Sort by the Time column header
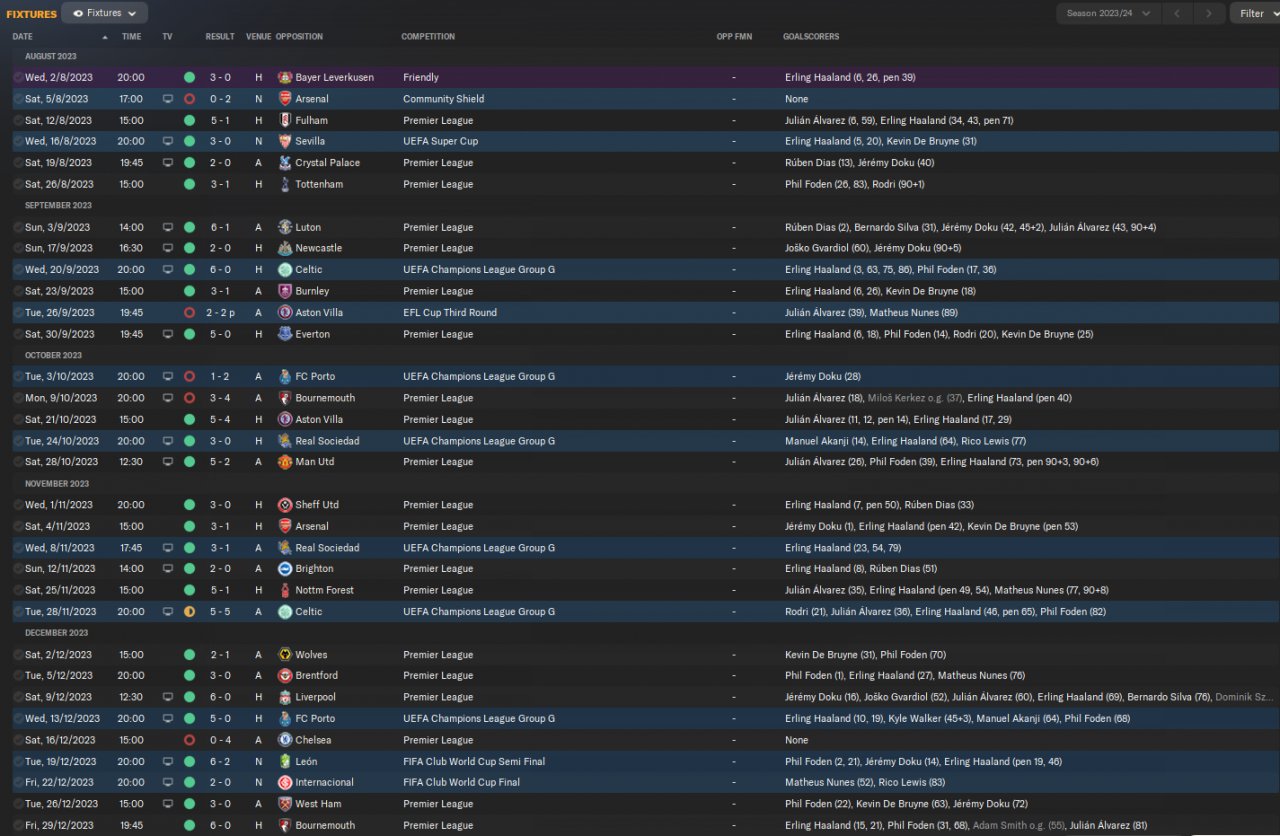This screenshot has height=836, width=1280. (131, 37)
